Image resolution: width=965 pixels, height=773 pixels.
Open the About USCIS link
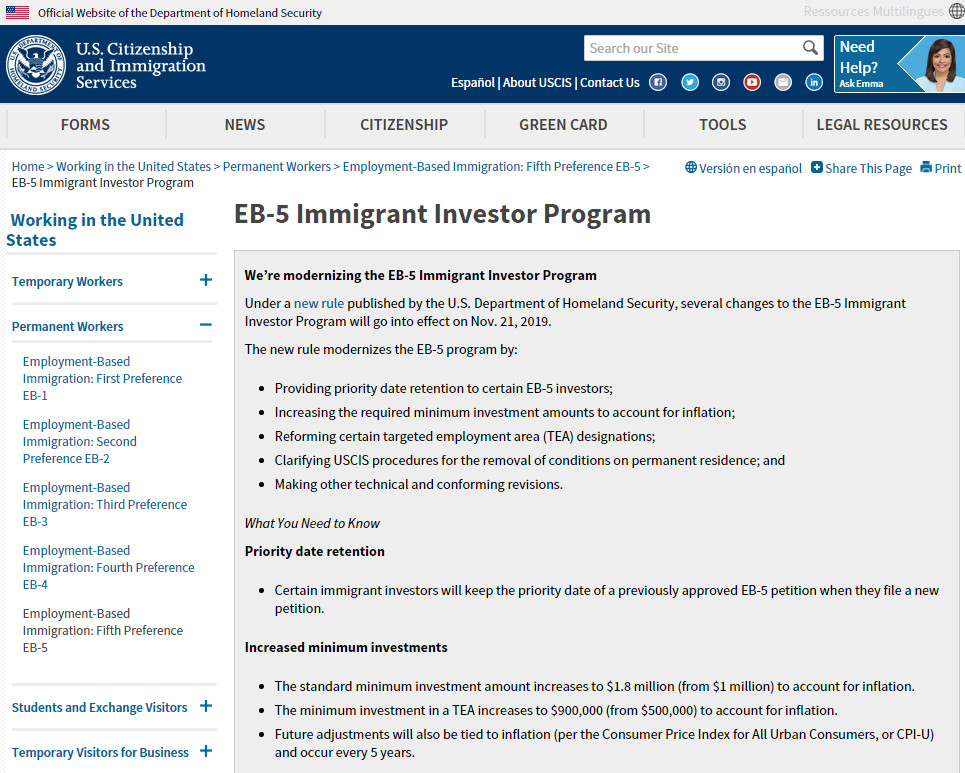(537, 82)
